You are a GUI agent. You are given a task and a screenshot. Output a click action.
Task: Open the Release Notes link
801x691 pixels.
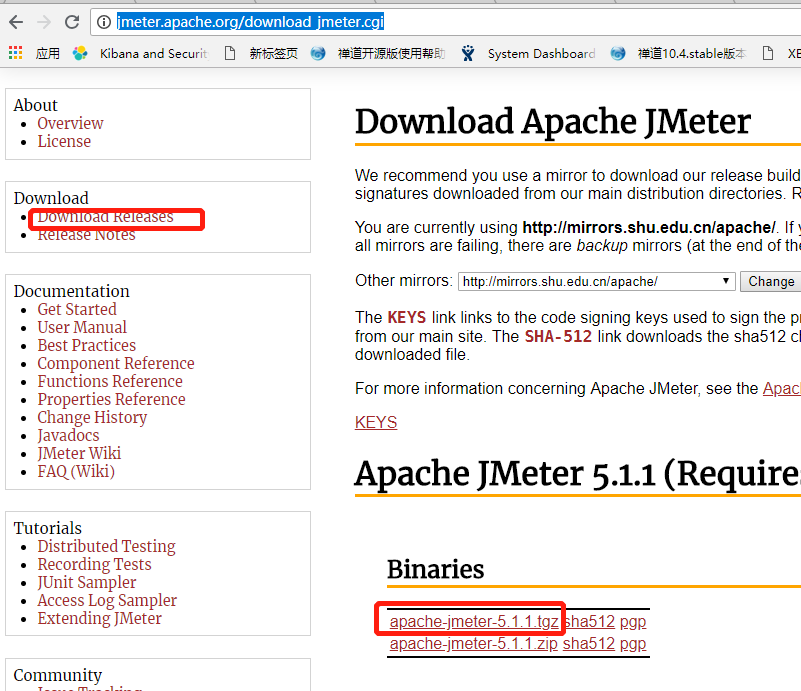86,234
